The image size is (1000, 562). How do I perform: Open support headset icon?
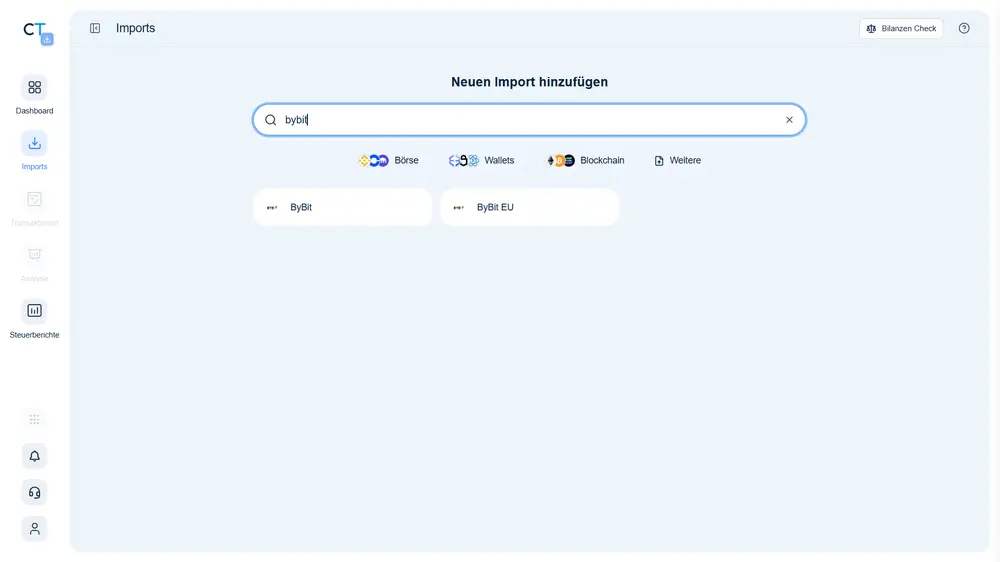click(34, 492)
